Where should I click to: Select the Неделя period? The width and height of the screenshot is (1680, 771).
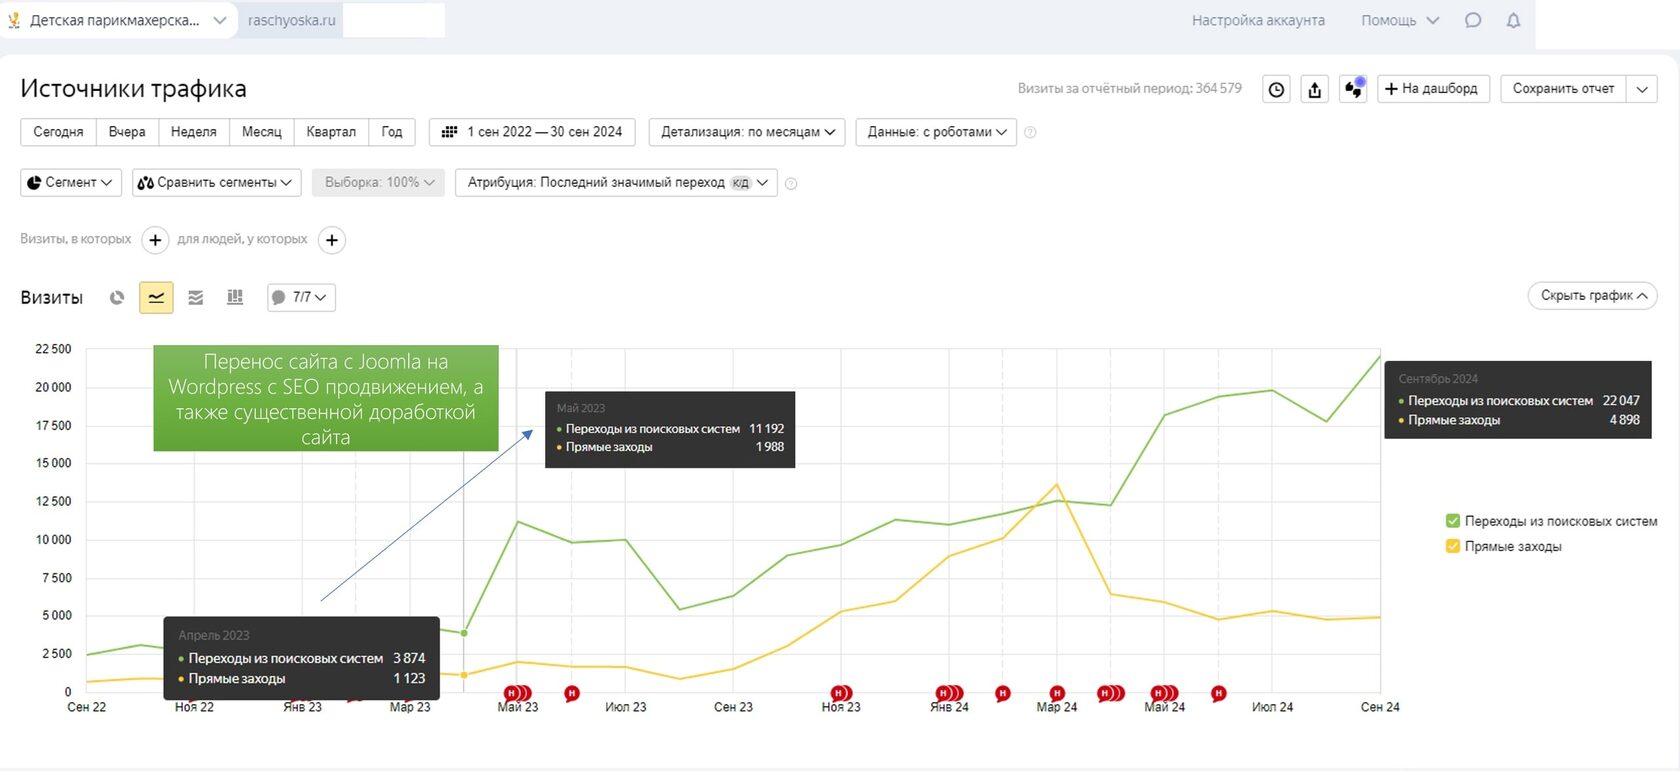[x=194, y=132]
